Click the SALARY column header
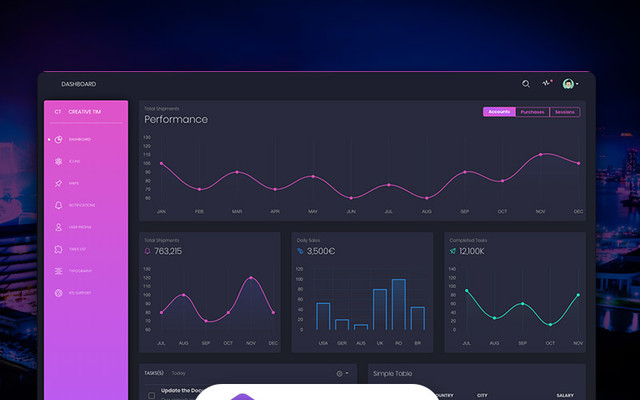The image size is (640, 400). click(565, 396)
